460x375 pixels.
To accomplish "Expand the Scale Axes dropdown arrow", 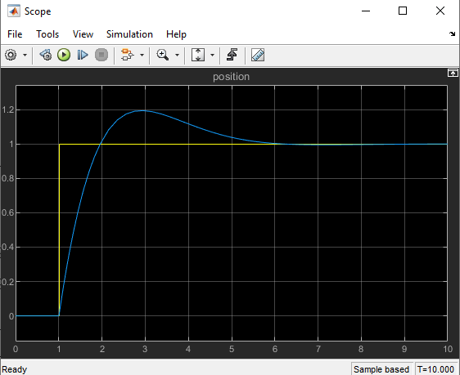I will pyautogui.click(x=212, y=55).
